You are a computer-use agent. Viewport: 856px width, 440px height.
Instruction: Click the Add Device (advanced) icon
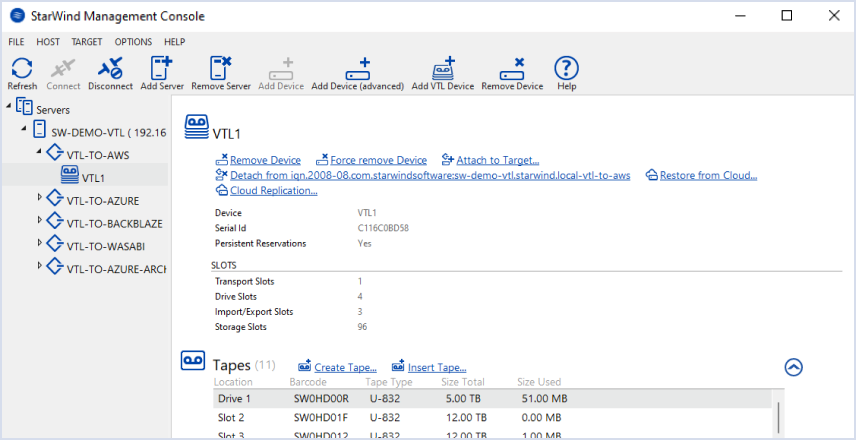358,69
